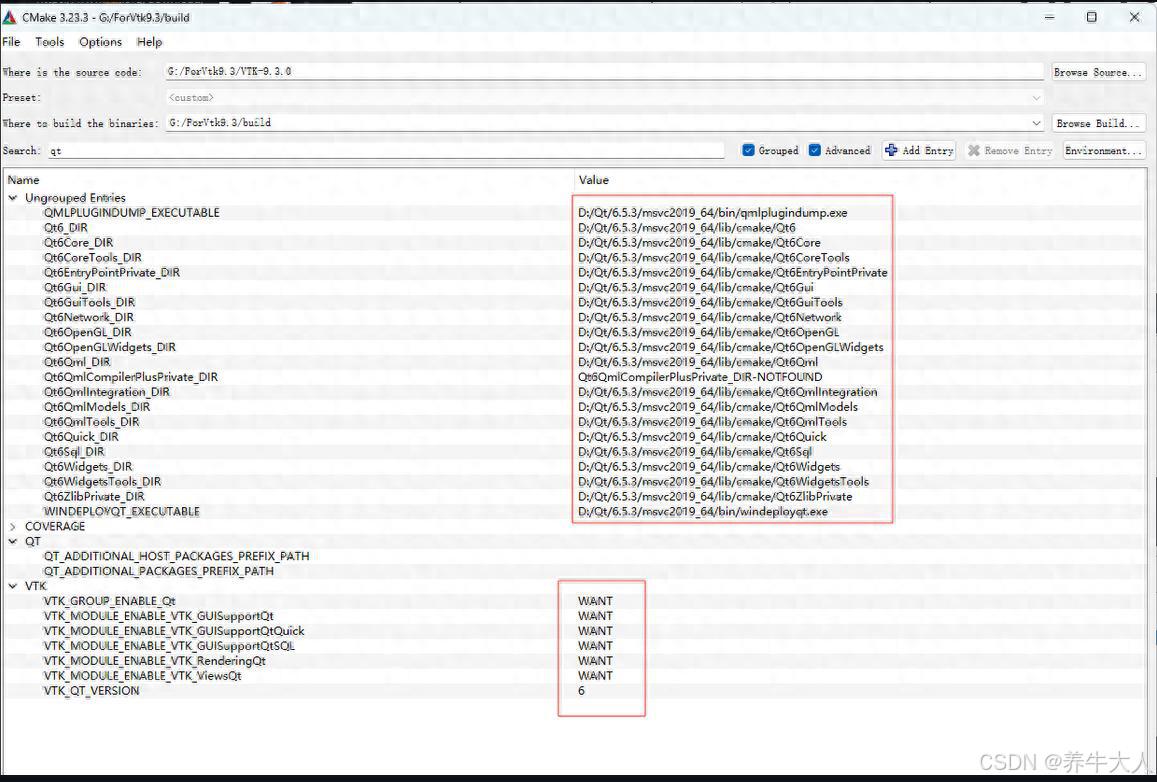Select the Qt6GuiTools_DIR entry

[x=89, y=302]
